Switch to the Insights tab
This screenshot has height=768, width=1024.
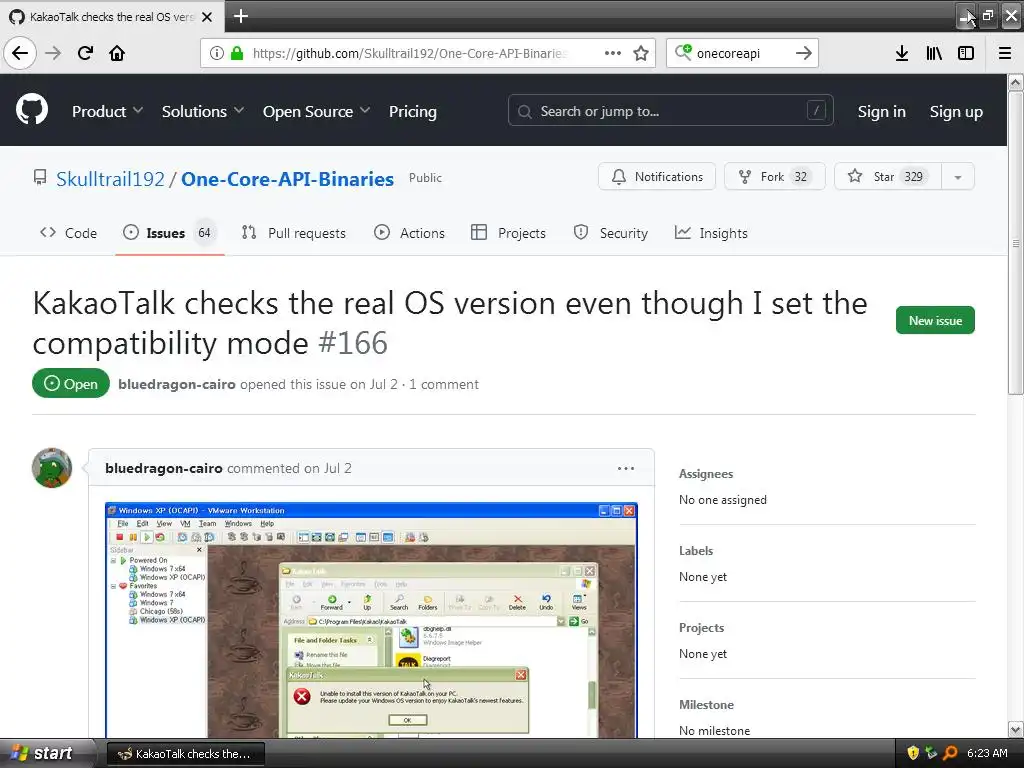click(x=711, y=233)
